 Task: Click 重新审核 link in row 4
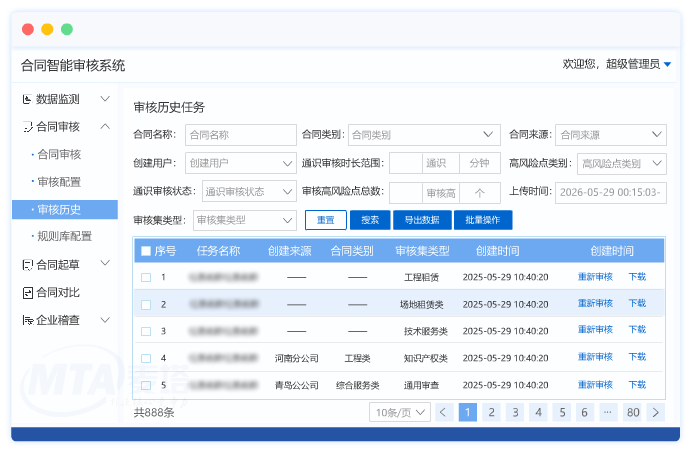pos(595,357)
